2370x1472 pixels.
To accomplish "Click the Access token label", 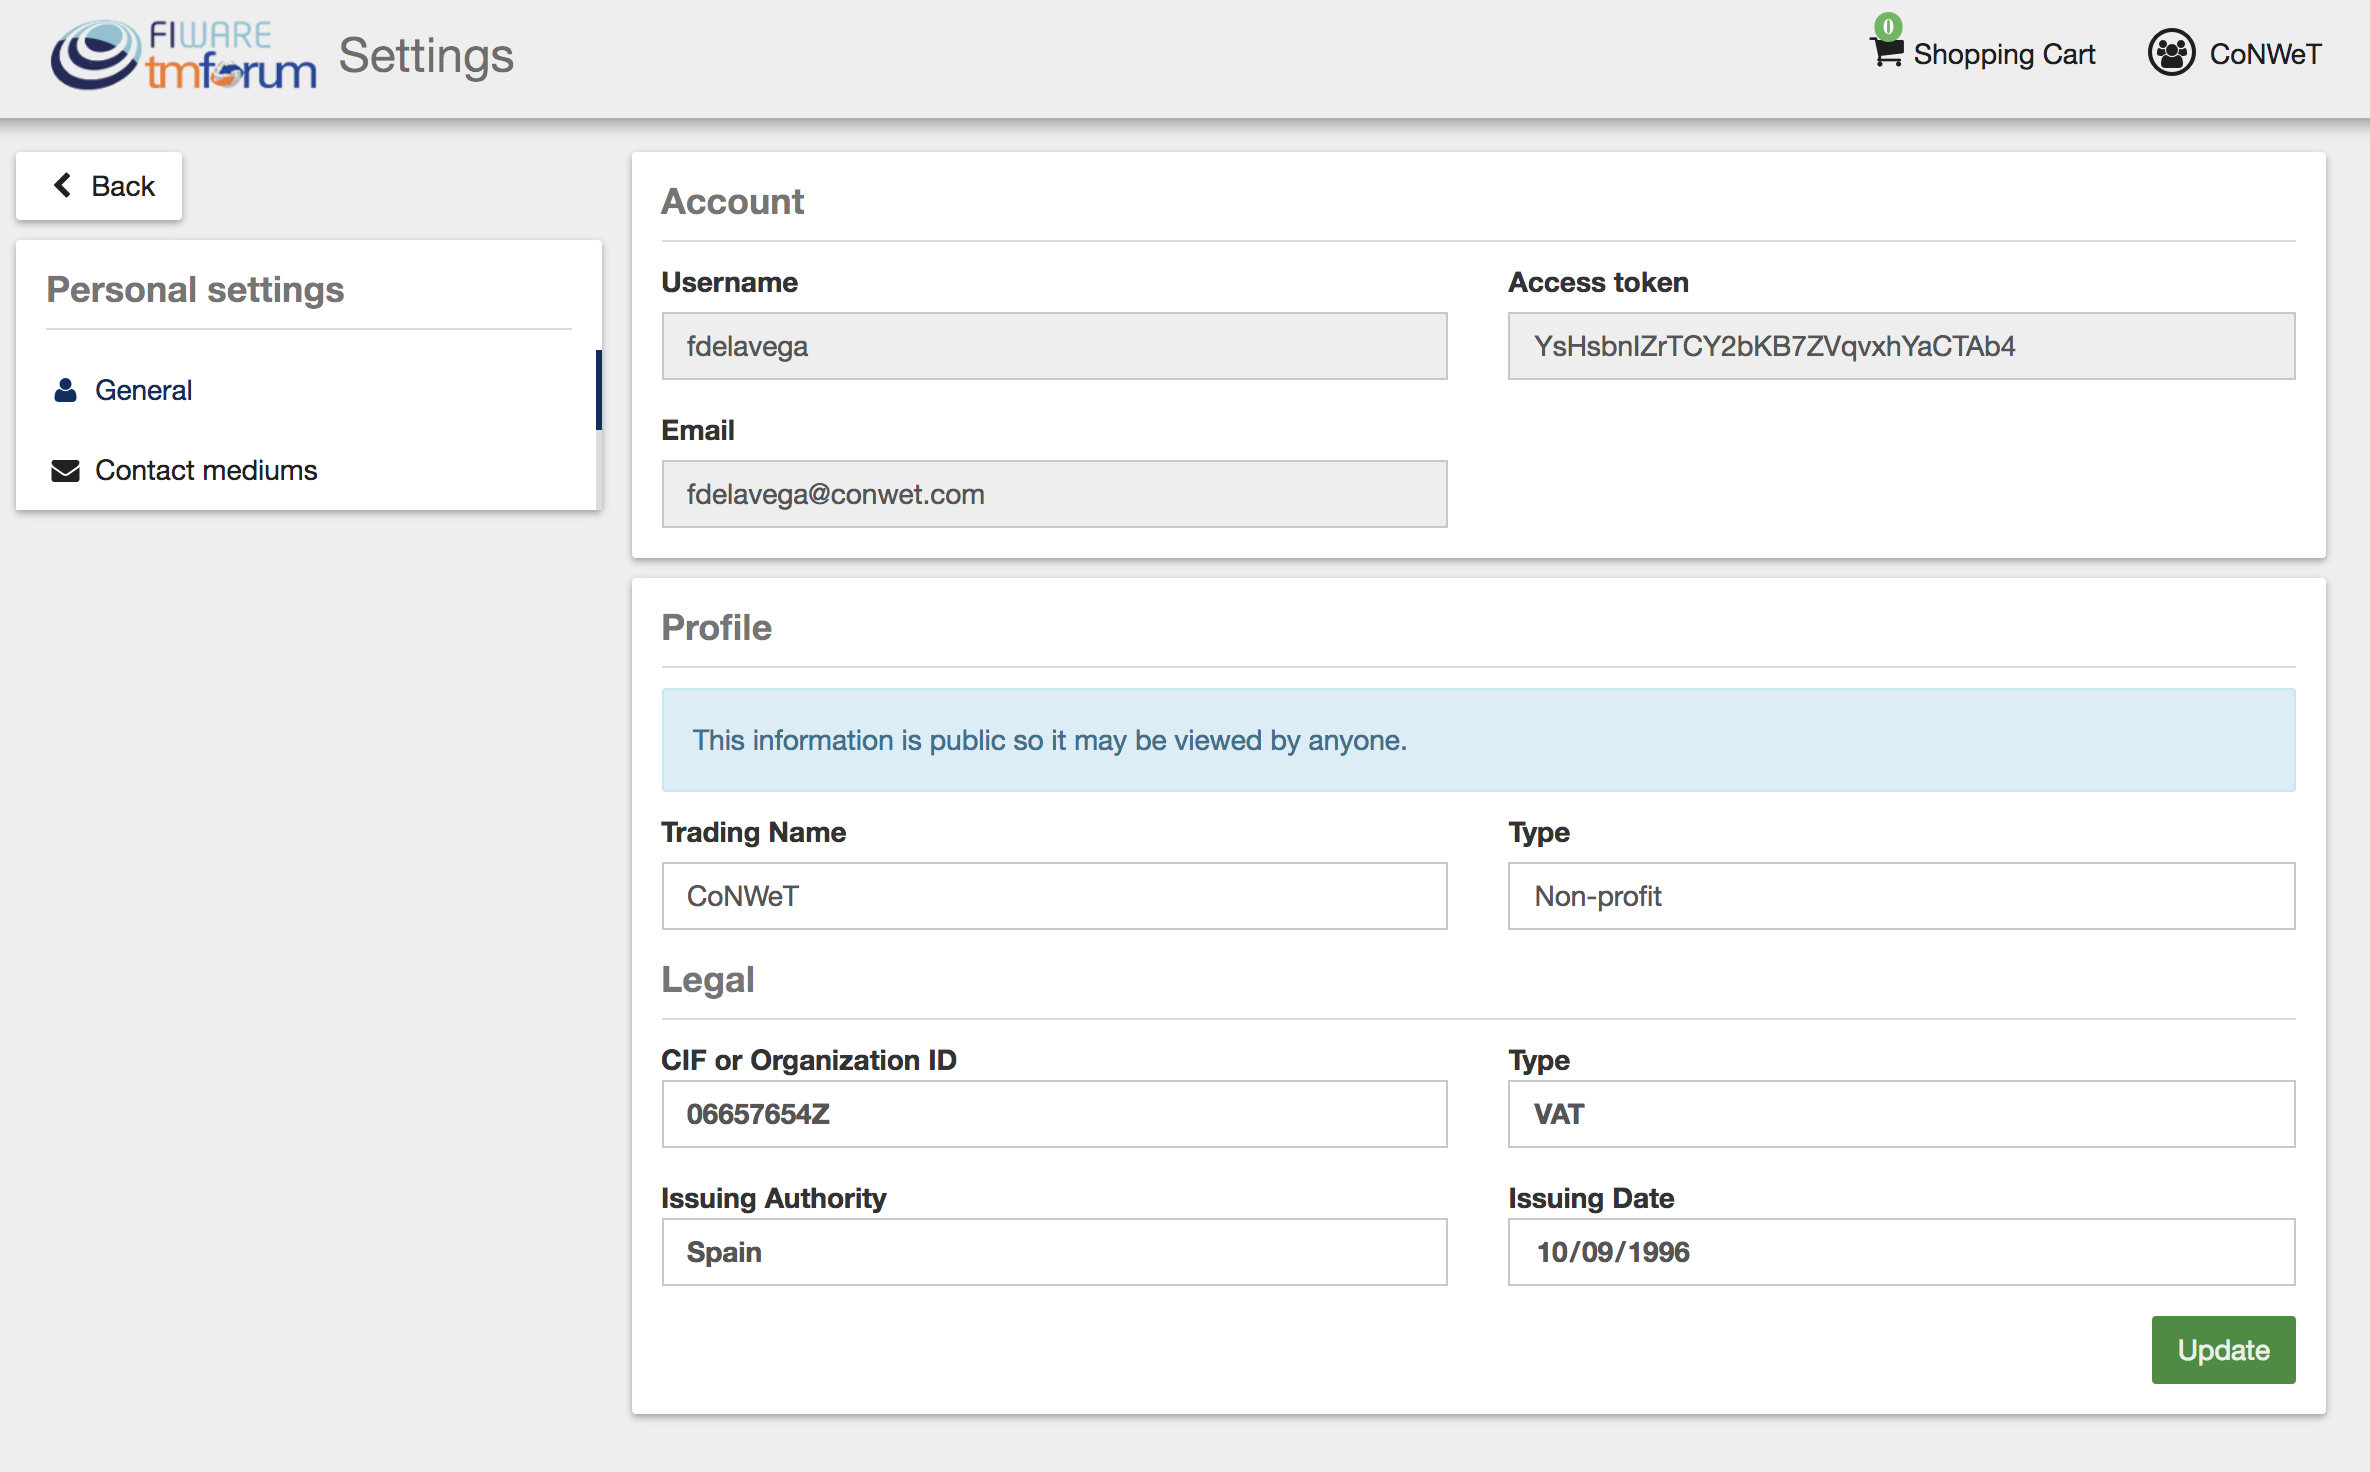I will (x=1598, y=283).
